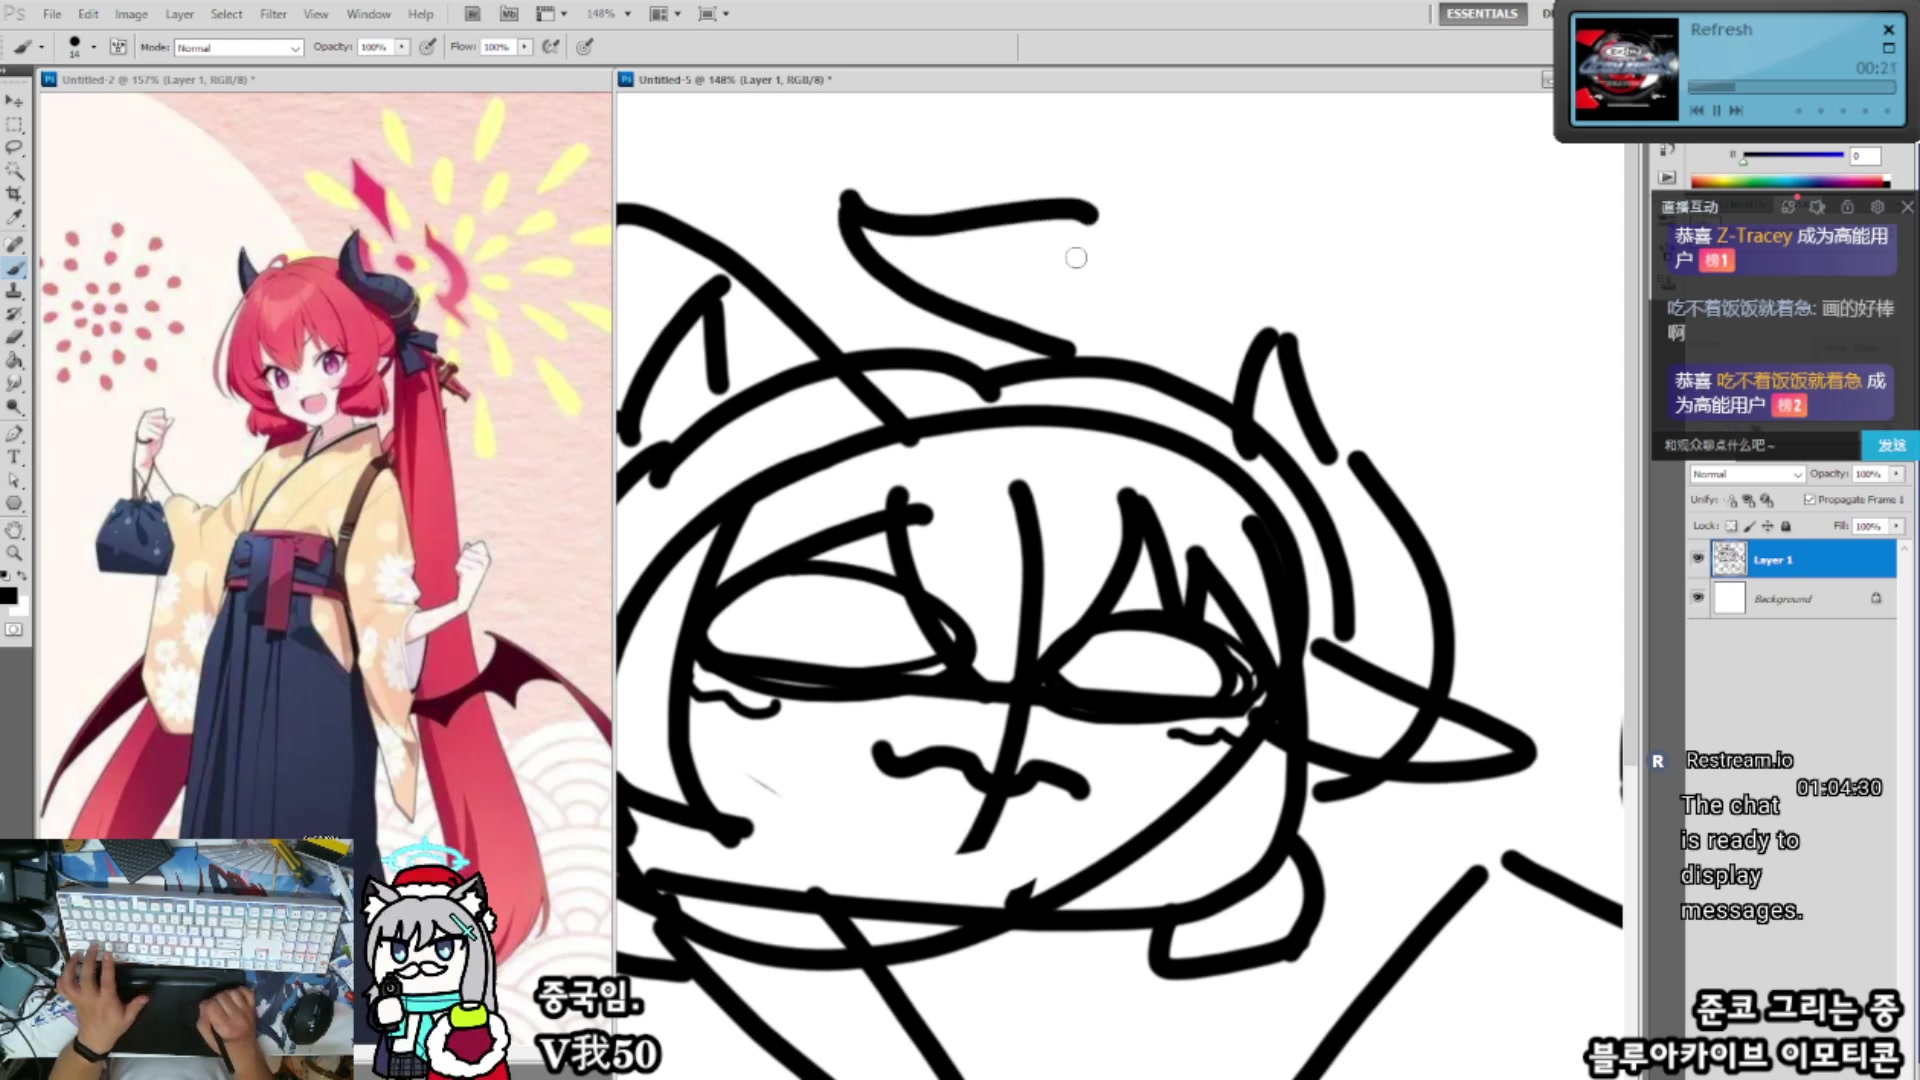Enable airbrush mode next to Flow
The image size is (1920, 1080).
(x=550, y=47)
